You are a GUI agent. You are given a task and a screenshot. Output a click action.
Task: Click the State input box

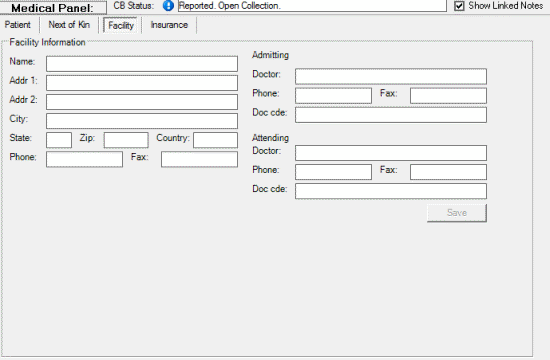pyautogui.click(x=59, y=140)
